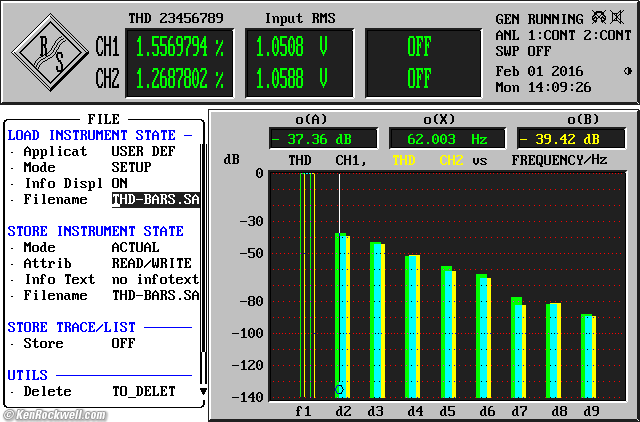Click the CH1 OFF display in the third box
Viewport: 640px width, 422px height.
pyautogui.click(x=419, y=47)
